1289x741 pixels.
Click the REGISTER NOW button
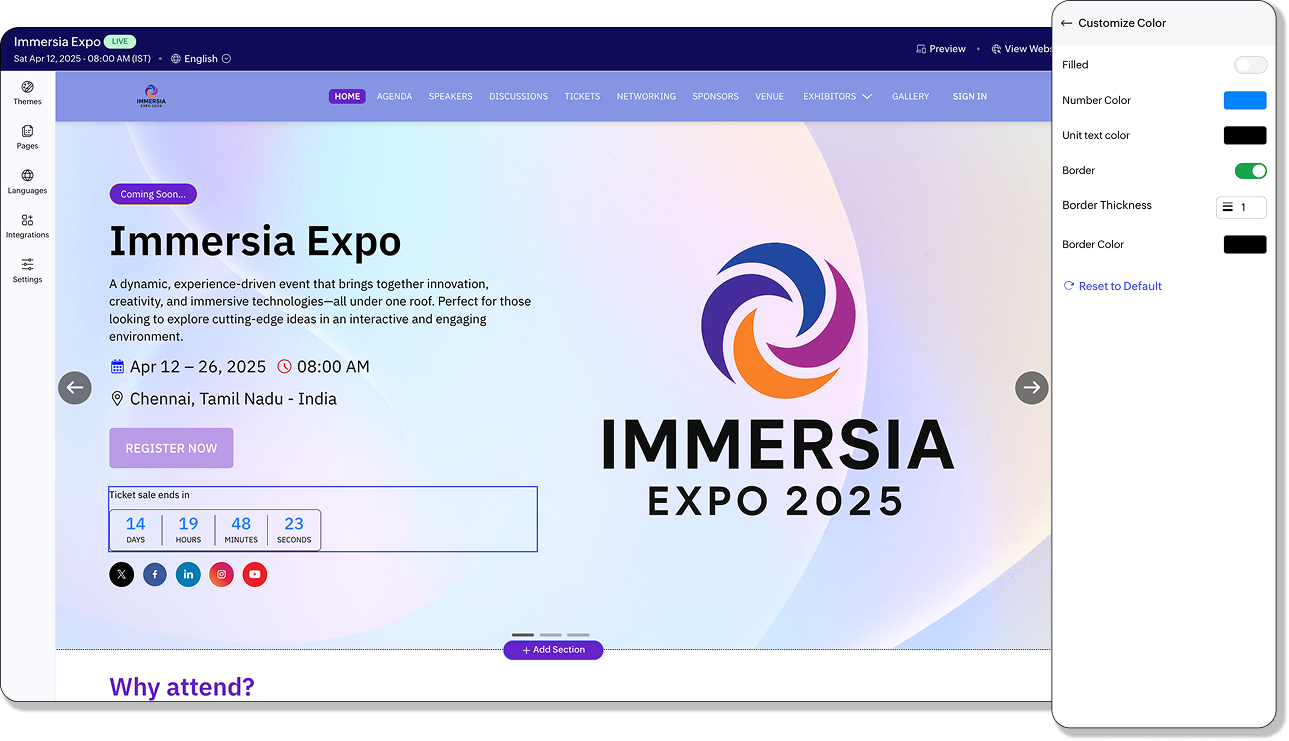point(171,448)
